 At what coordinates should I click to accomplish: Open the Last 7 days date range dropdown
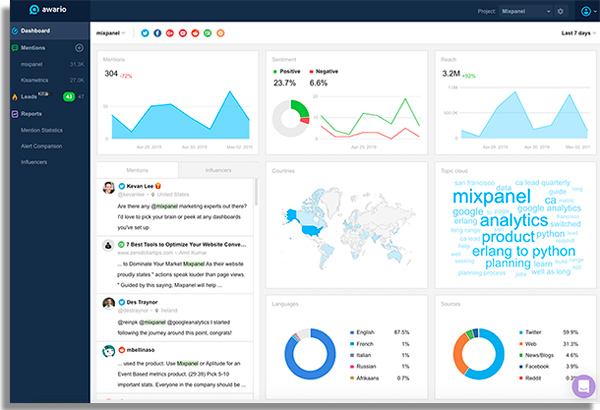579,33
